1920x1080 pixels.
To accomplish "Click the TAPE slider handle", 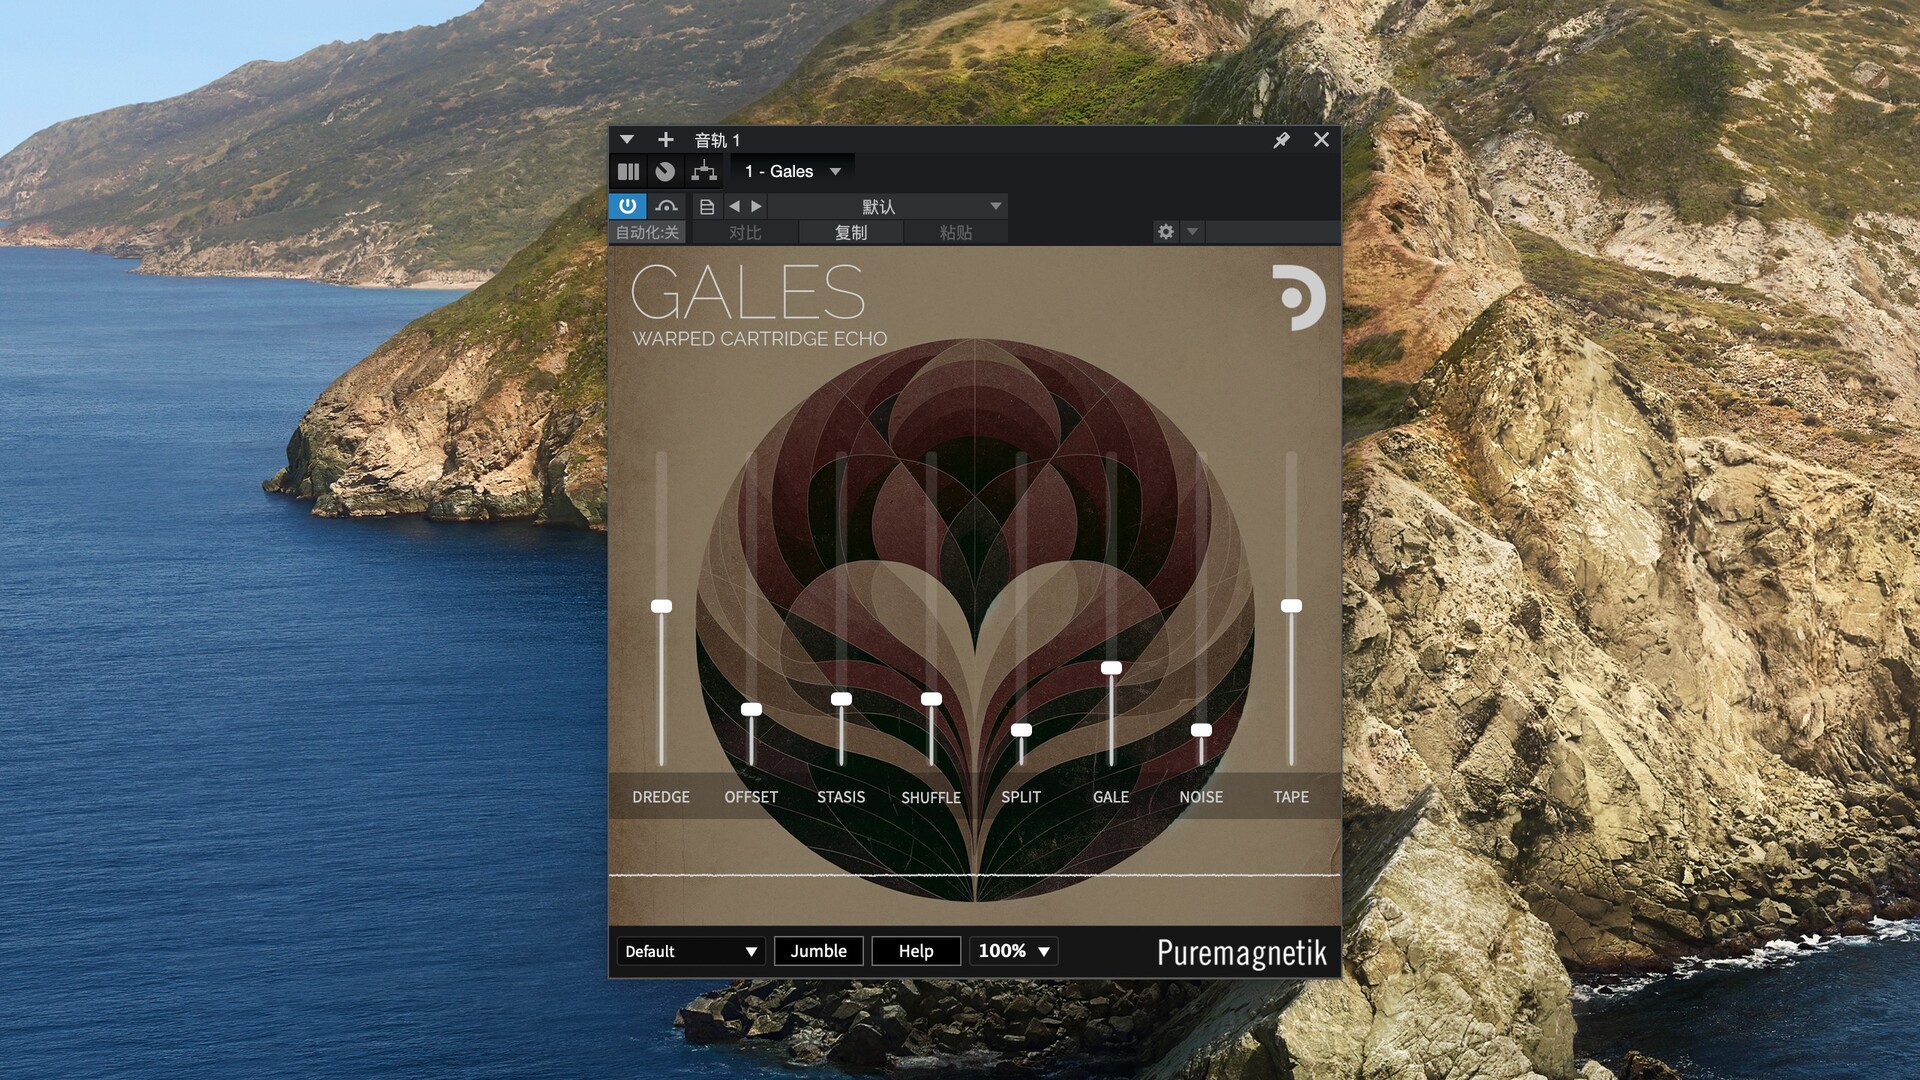I will [x=1291, y=606].
